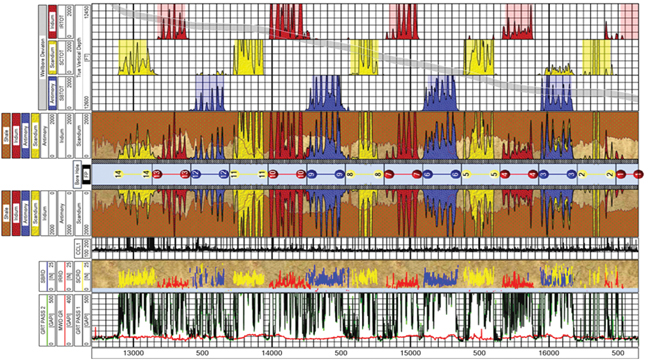This screenshot has height=360, width=650.
Task: Click the Indium swatch in lower formation legend
Action: coord(16,213)
